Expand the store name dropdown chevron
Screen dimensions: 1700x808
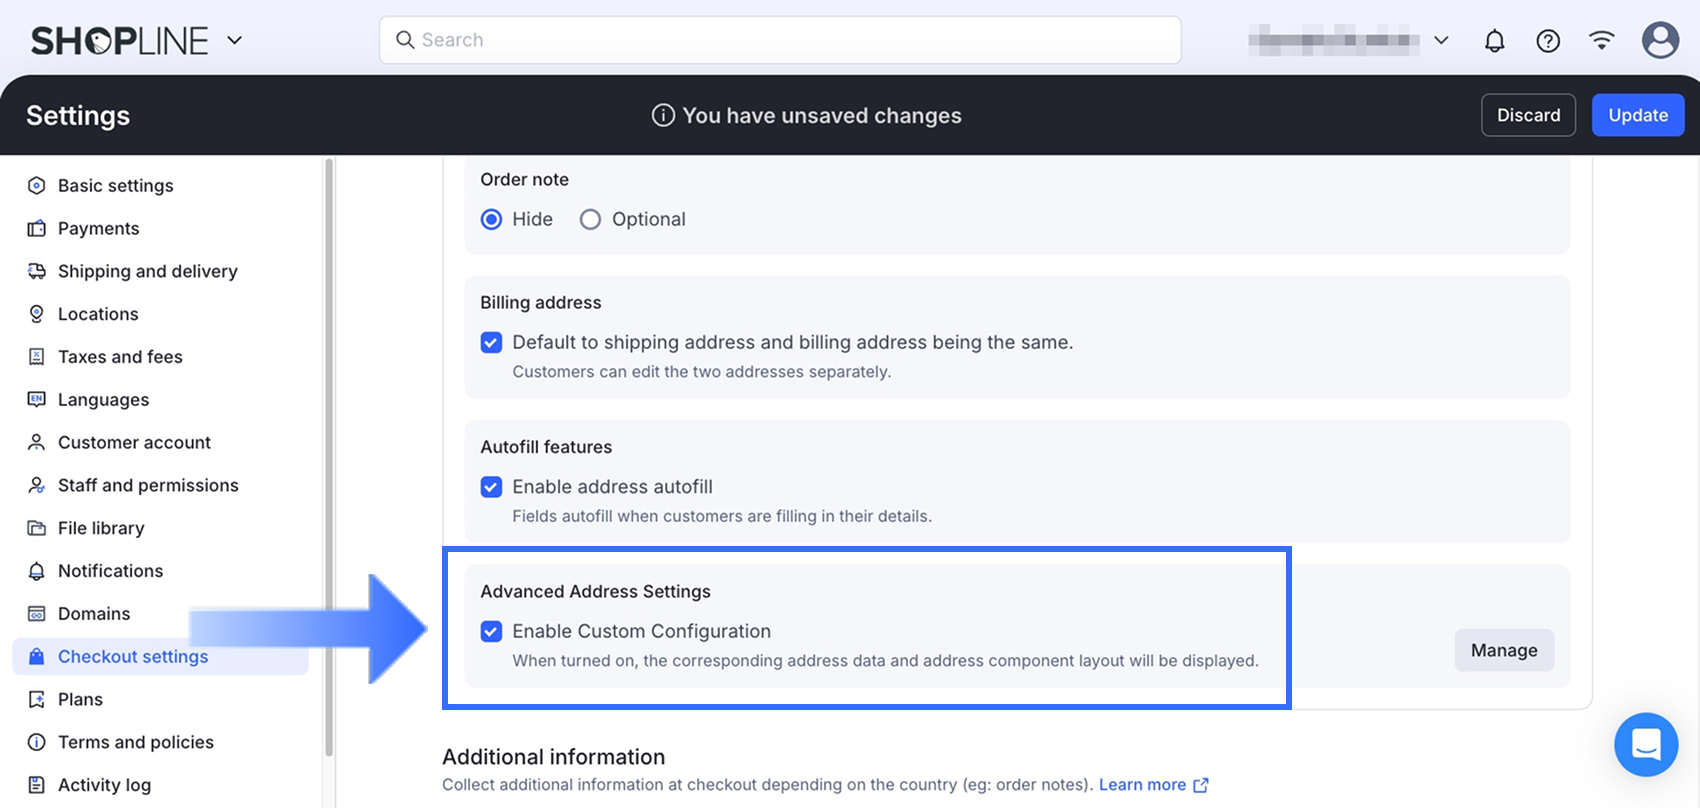[x=1441, y=41]
